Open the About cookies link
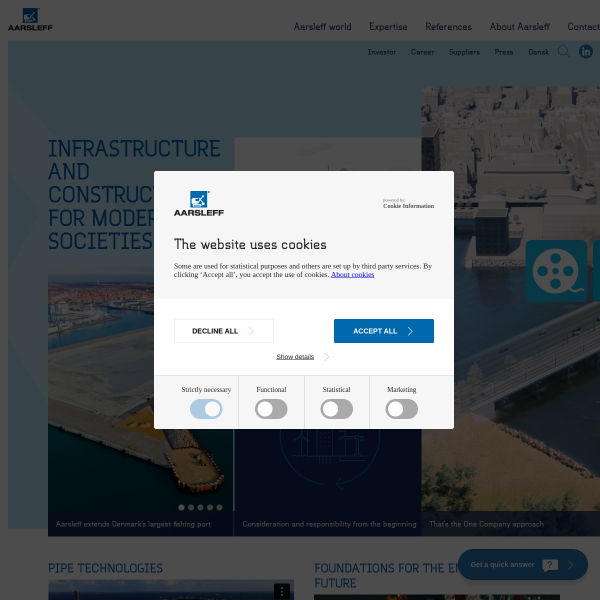 pyautogui.click(x=352, y=274)
